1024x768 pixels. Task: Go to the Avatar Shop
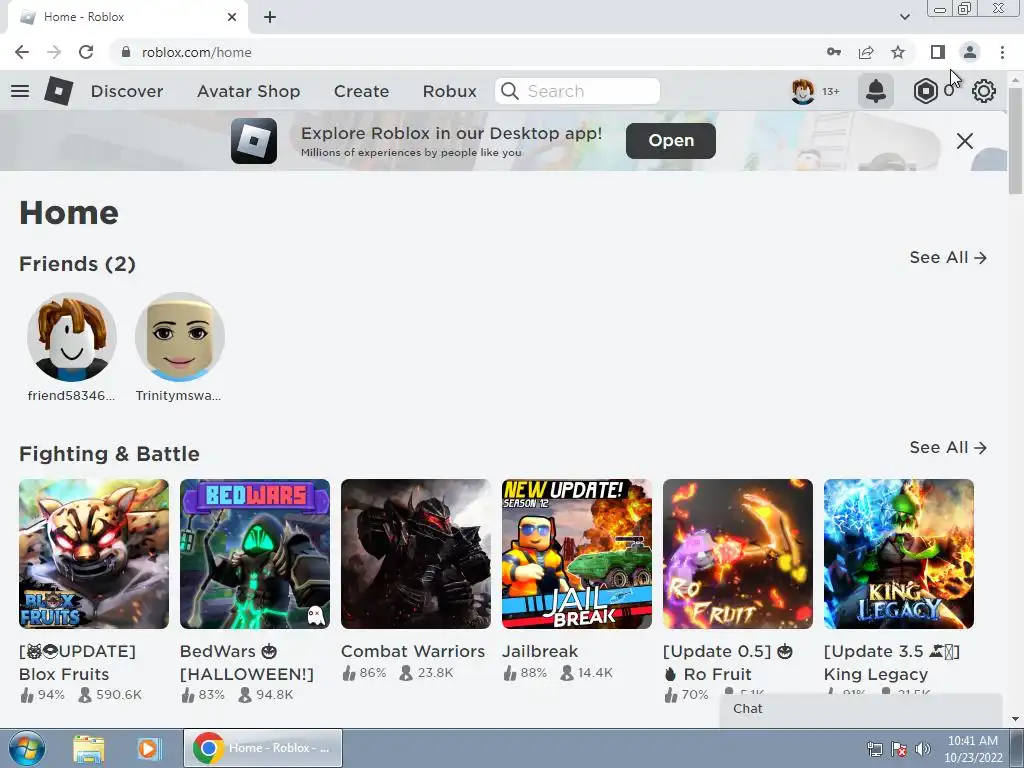pyautogui.click(x=248, y=91)
